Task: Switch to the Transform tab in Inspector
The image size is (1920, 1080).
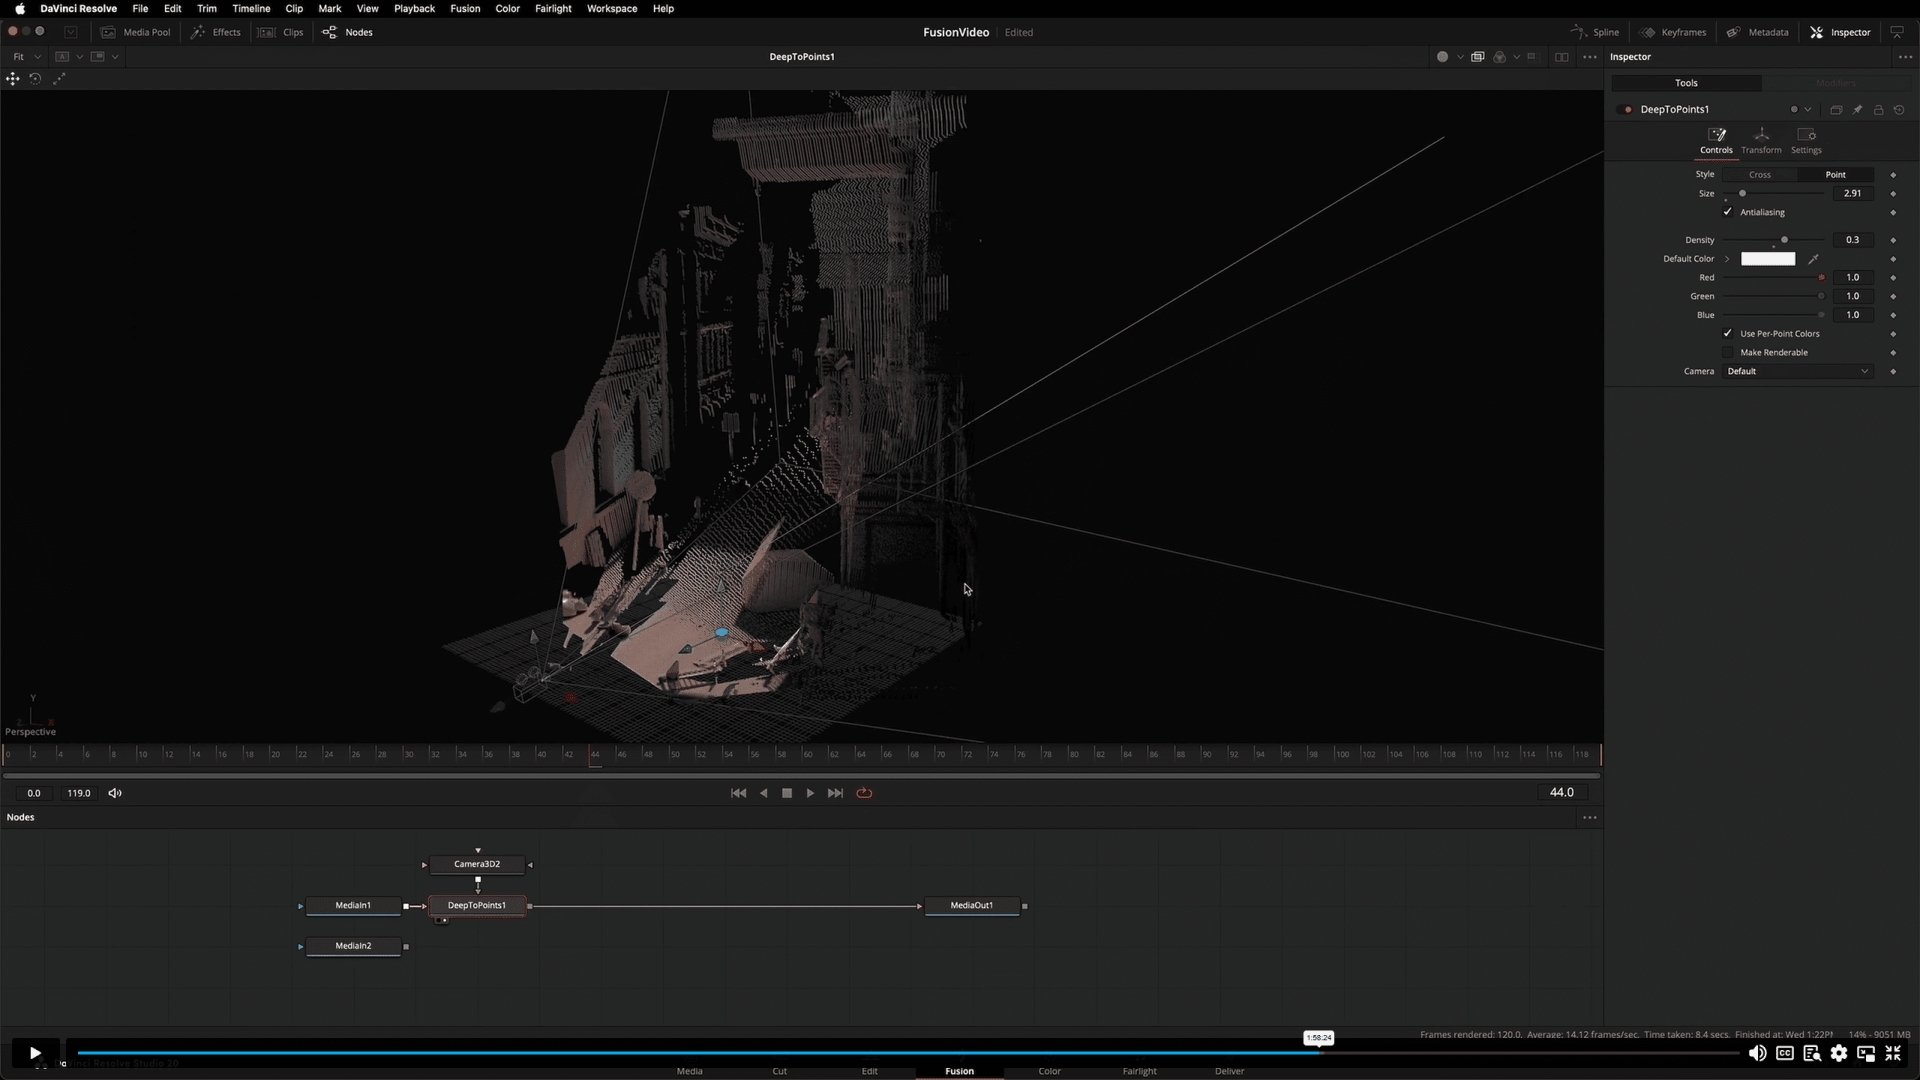Action: tap(1761, 140)
